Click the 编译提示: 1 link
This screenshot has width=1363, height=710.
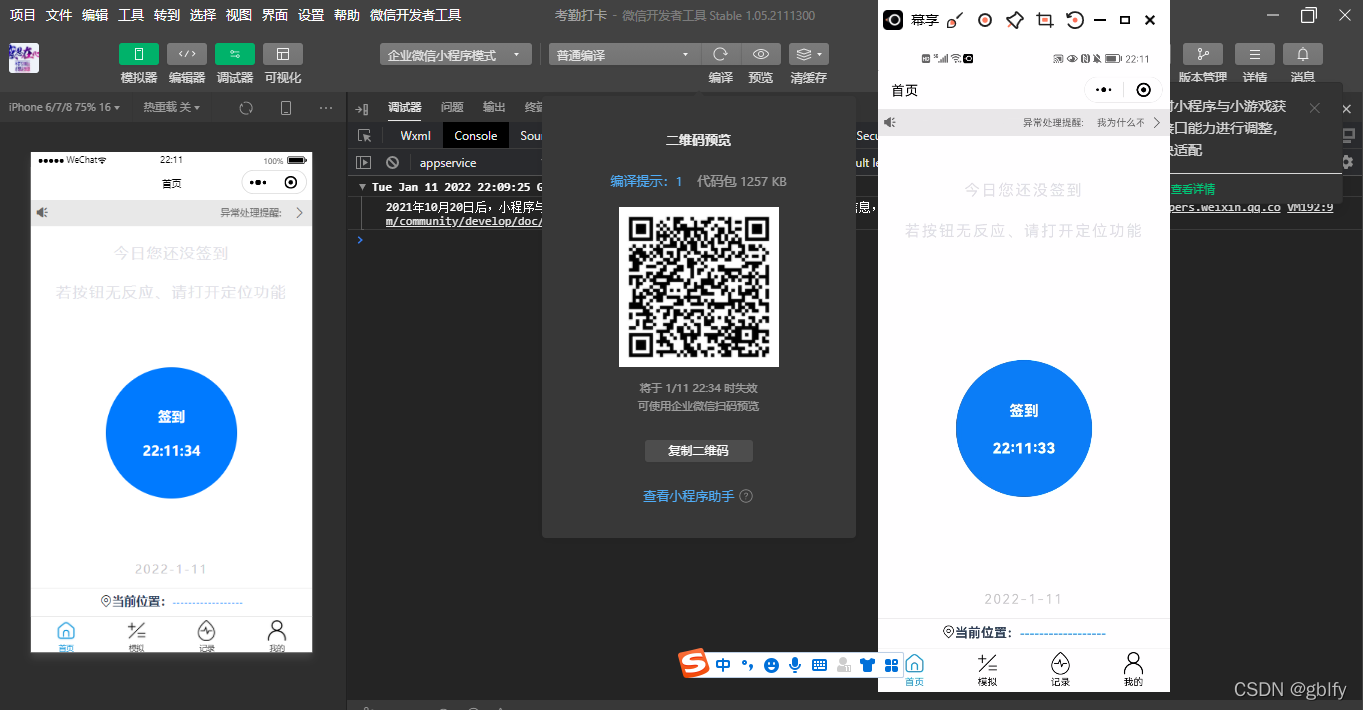646,182
